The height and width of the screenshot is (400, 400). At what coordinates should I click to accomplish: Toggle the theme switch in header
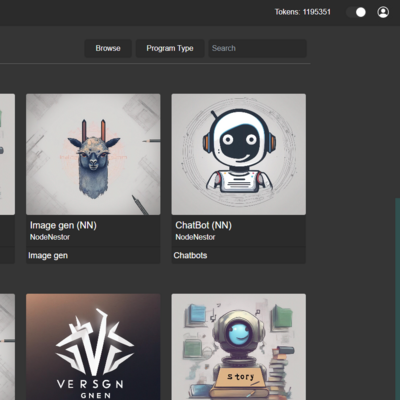point(356,12)
